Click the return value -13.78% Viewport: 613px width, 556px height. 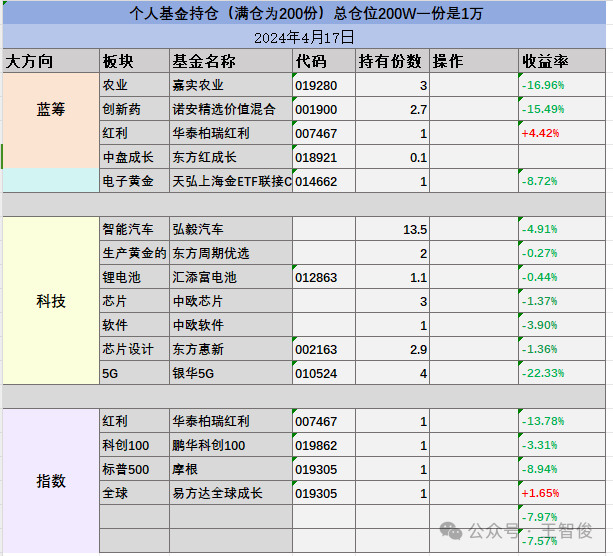pos(562,421)
